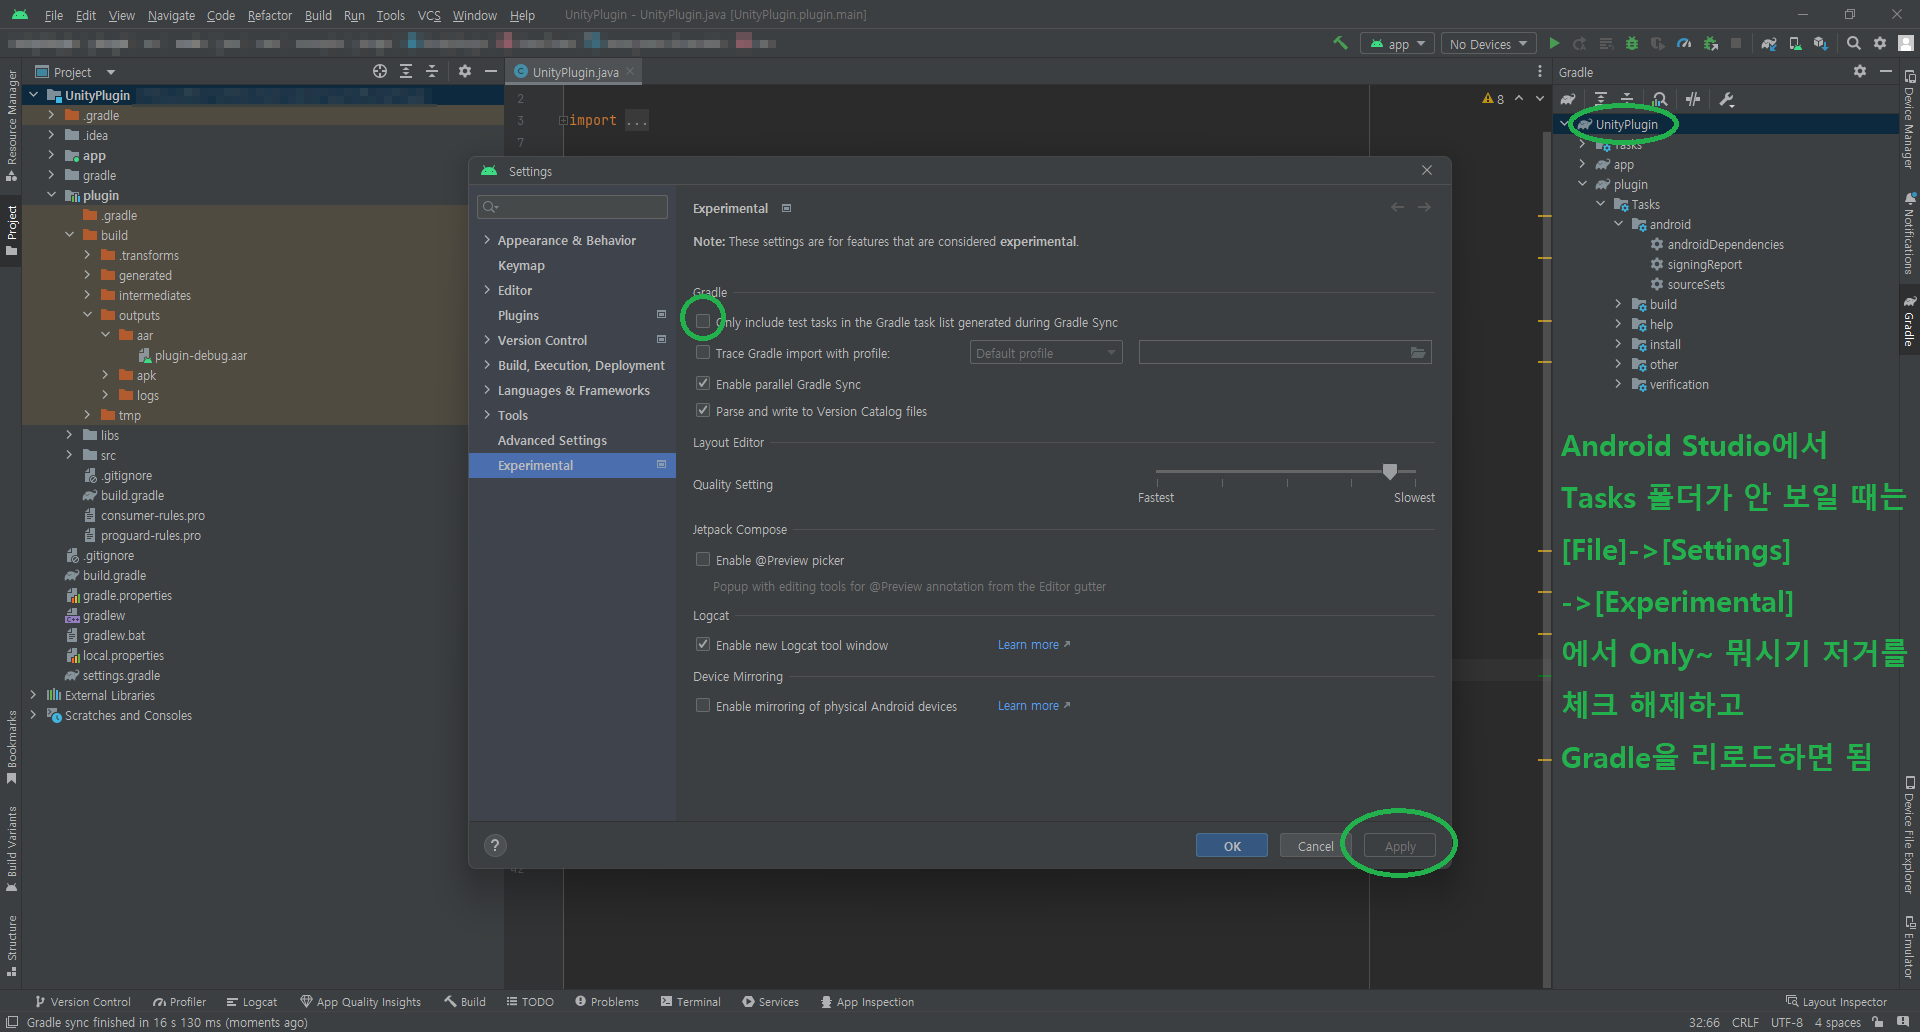Open the SDK Manager icon
The image size is (1920, 1032).
pos(1821,43)
